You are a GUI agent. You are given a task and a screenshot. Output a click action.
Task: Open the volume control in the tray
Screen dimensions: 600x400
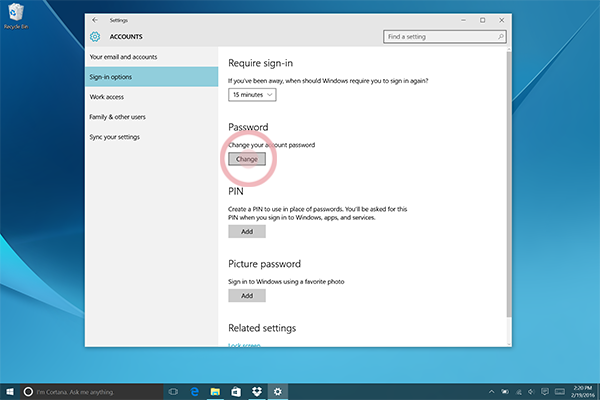531,392
